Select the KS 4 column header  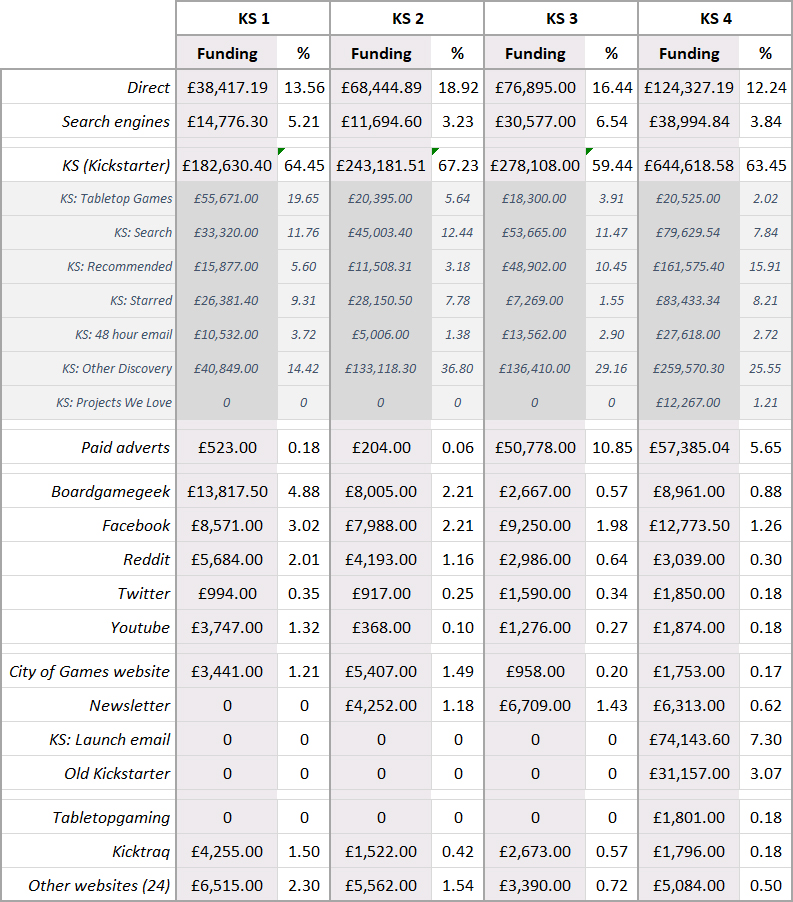(715, 18)
